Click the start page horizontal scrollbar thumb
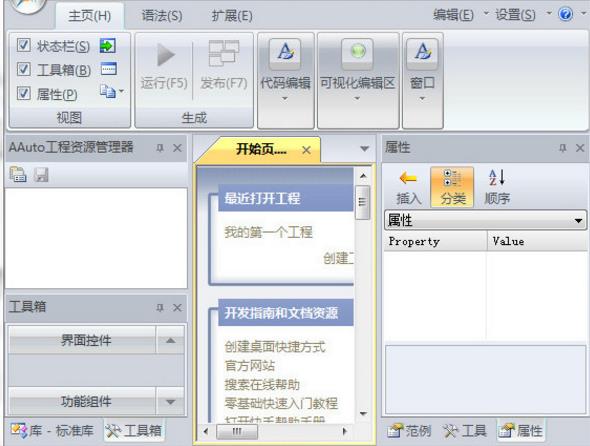This screenshot has height=446, width=590. click(x=237, y=431)
